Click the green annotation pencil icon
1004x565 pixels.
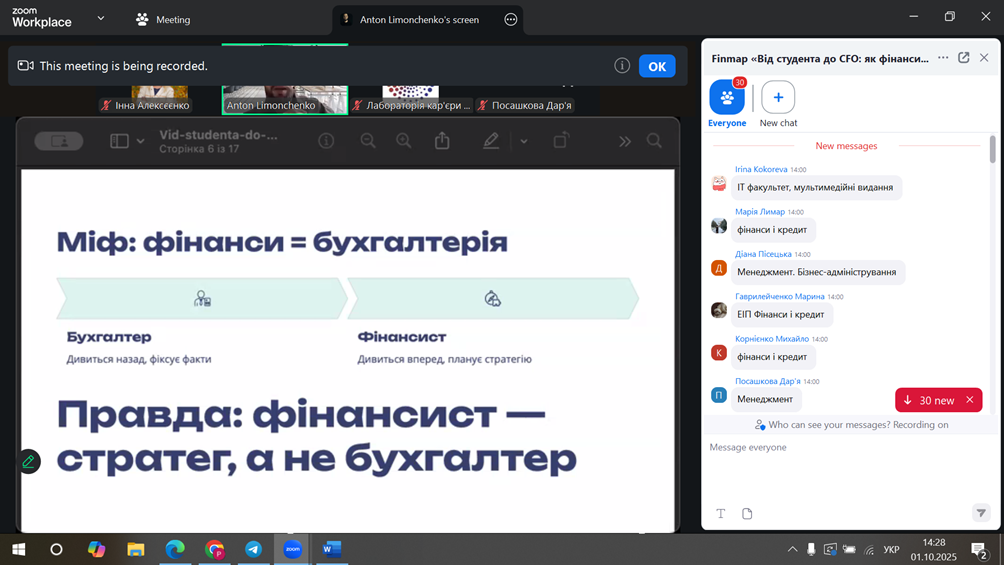pyautogui.click(x=29, y=461)
